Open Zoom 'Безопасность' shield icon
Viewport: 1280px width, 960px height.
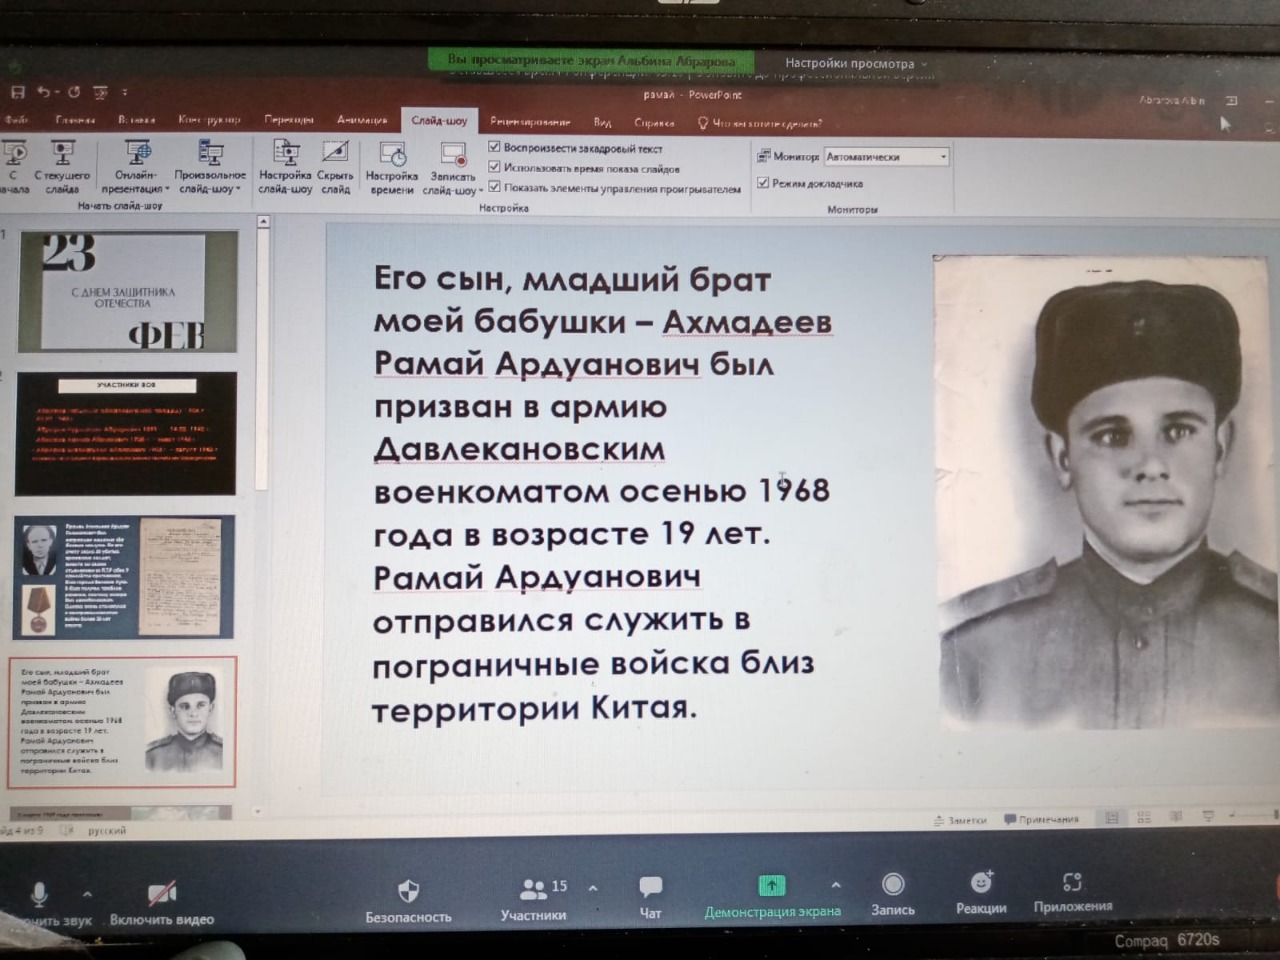click(x=408, y=890)
